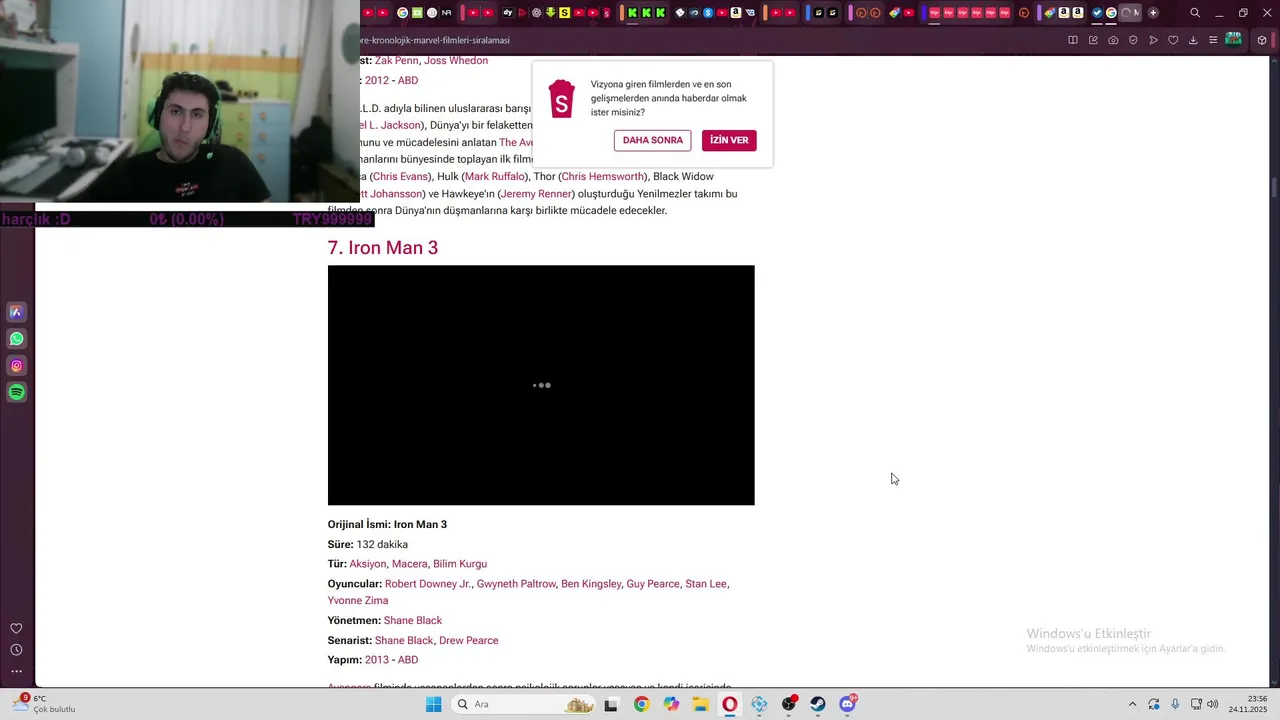Click the taskbar search box 'Ara'

coord(525,704)
